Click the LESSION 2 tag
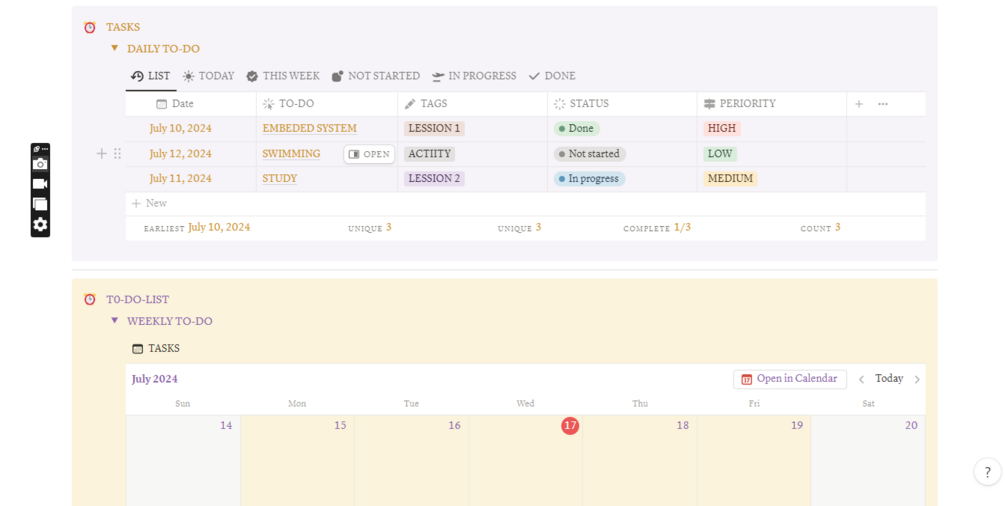Screen dimensions: 1005x506 click(x=434, y=178)
